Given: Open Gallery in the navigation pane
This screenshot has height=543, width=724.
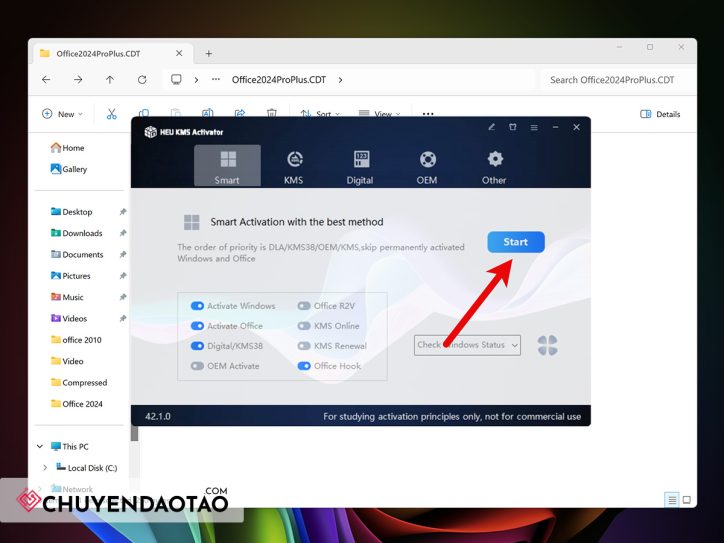Looking at the screenshot, I should [69, 169].
